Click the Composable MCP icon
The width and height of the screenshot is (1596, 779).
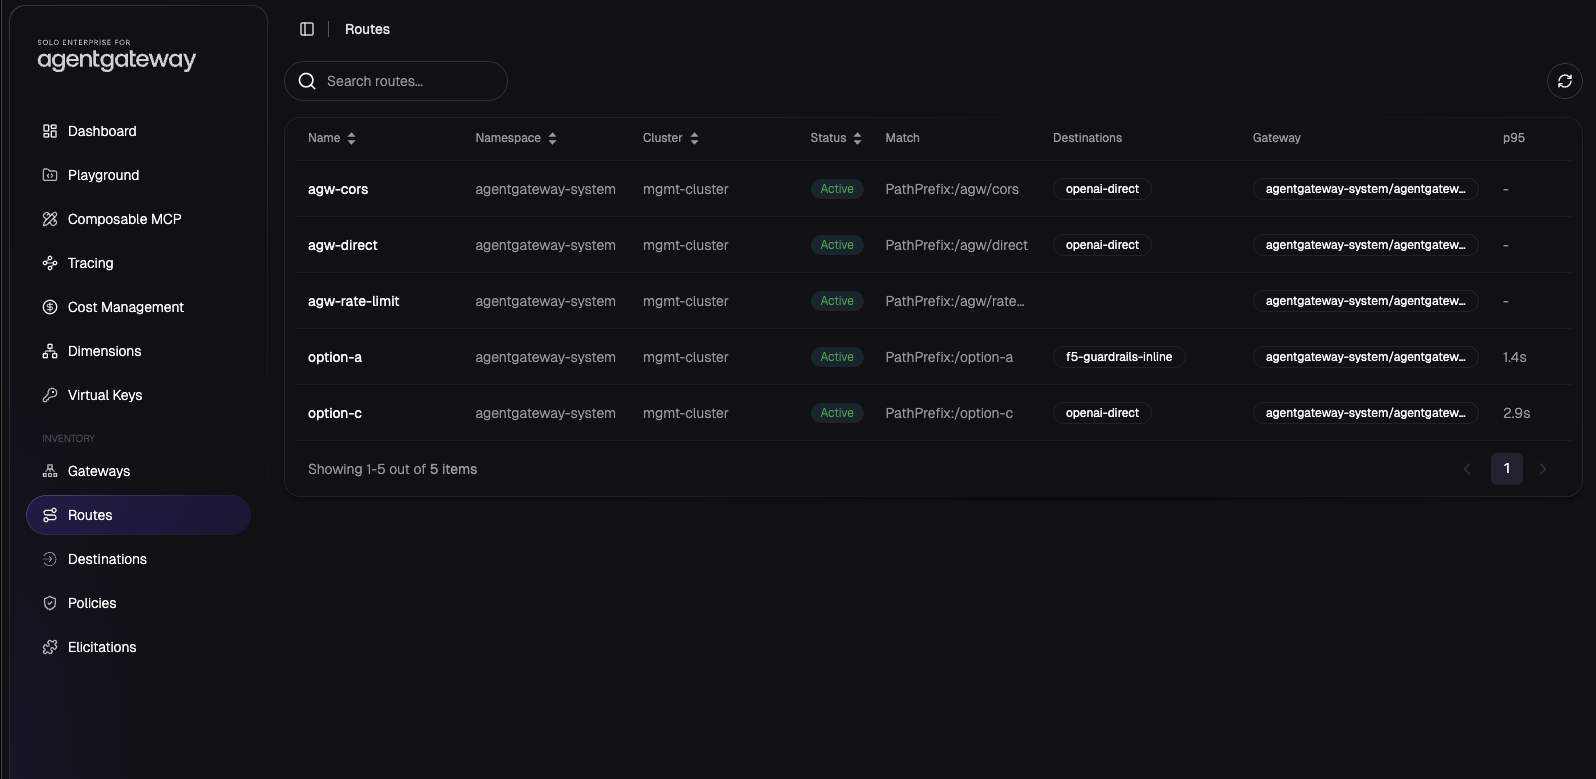50,219
